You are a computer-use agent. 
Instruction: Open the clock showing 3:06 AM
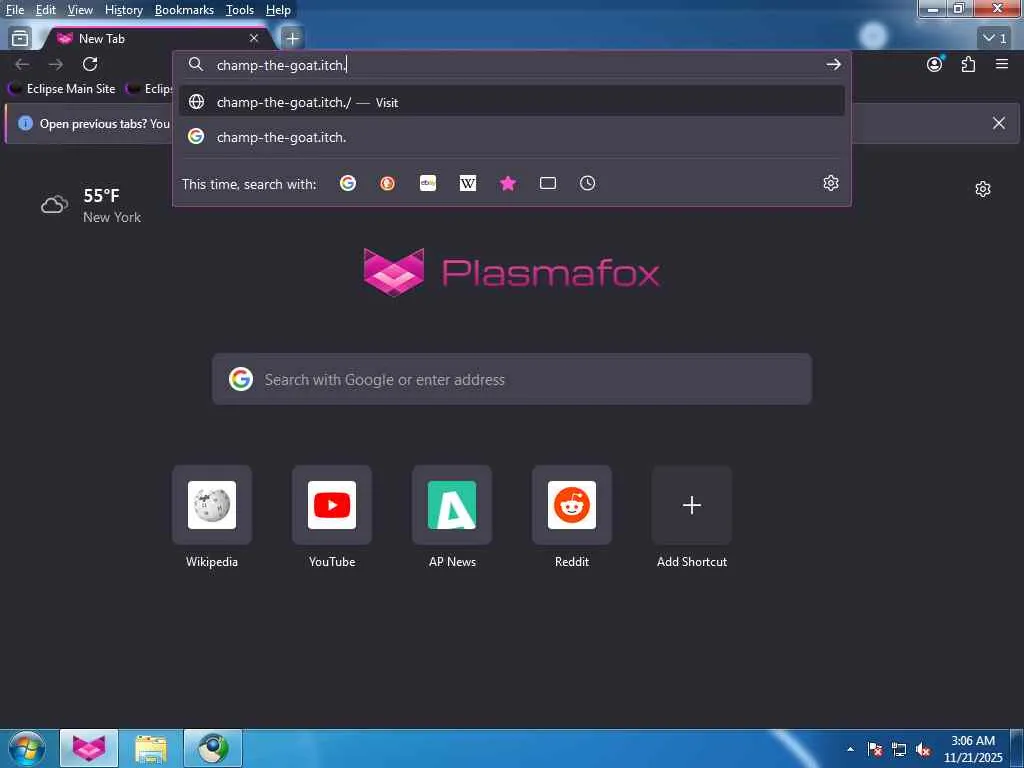click(x=973, y=749)
